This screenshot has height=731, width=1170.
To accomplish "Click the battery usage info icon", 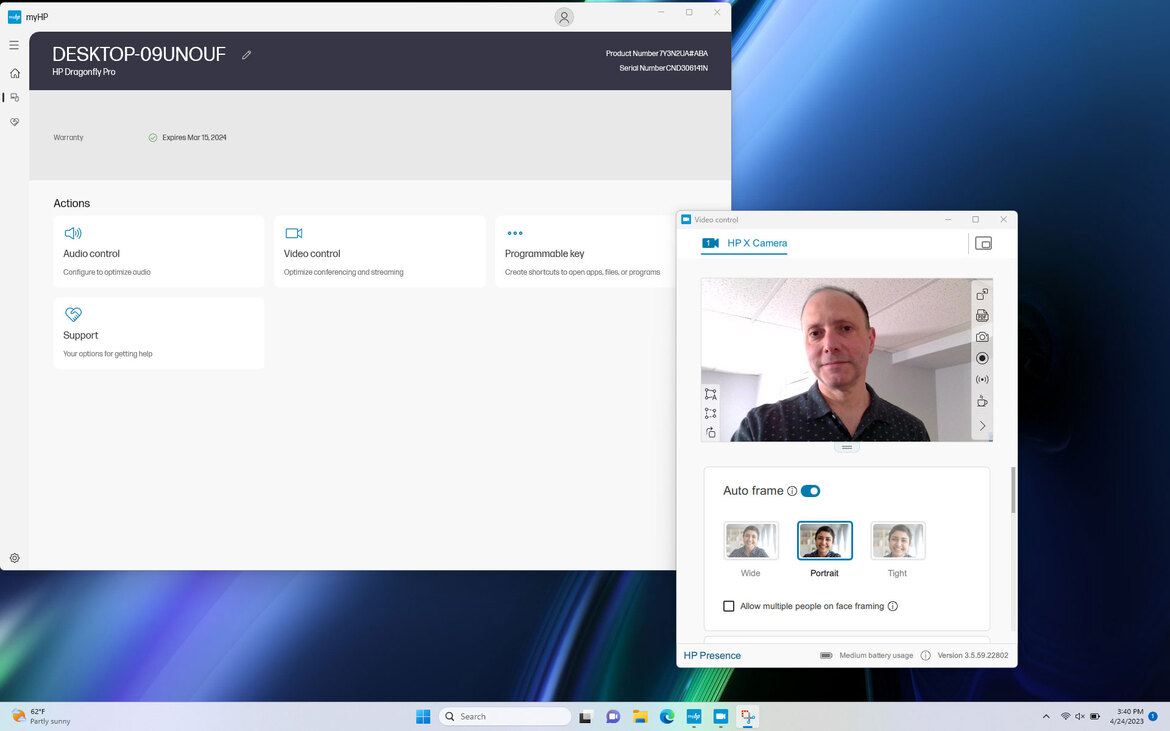I will click(925, 656).
